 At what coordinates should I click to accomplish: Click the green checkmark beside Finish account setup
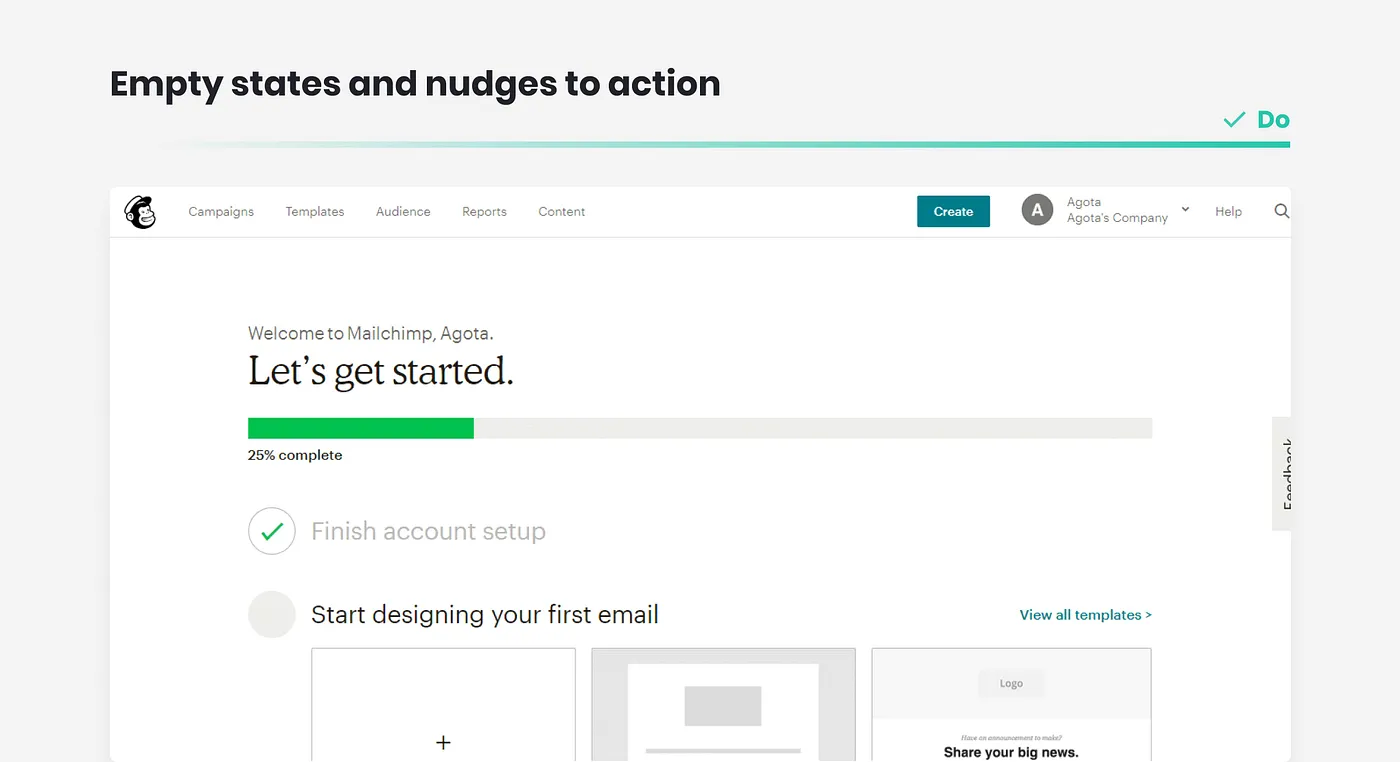pyautogui.click(x=272, y=531)
